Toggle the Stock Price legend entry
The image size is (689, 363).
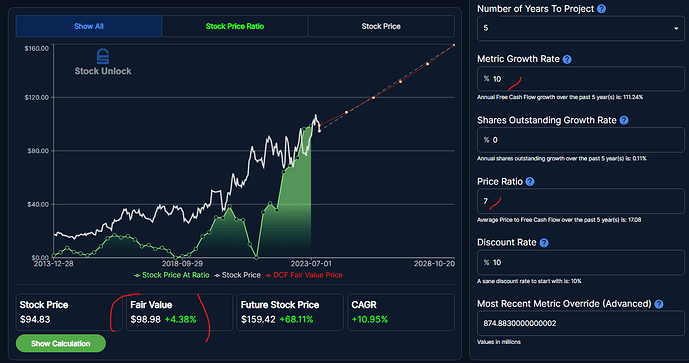tap(237, 275)
